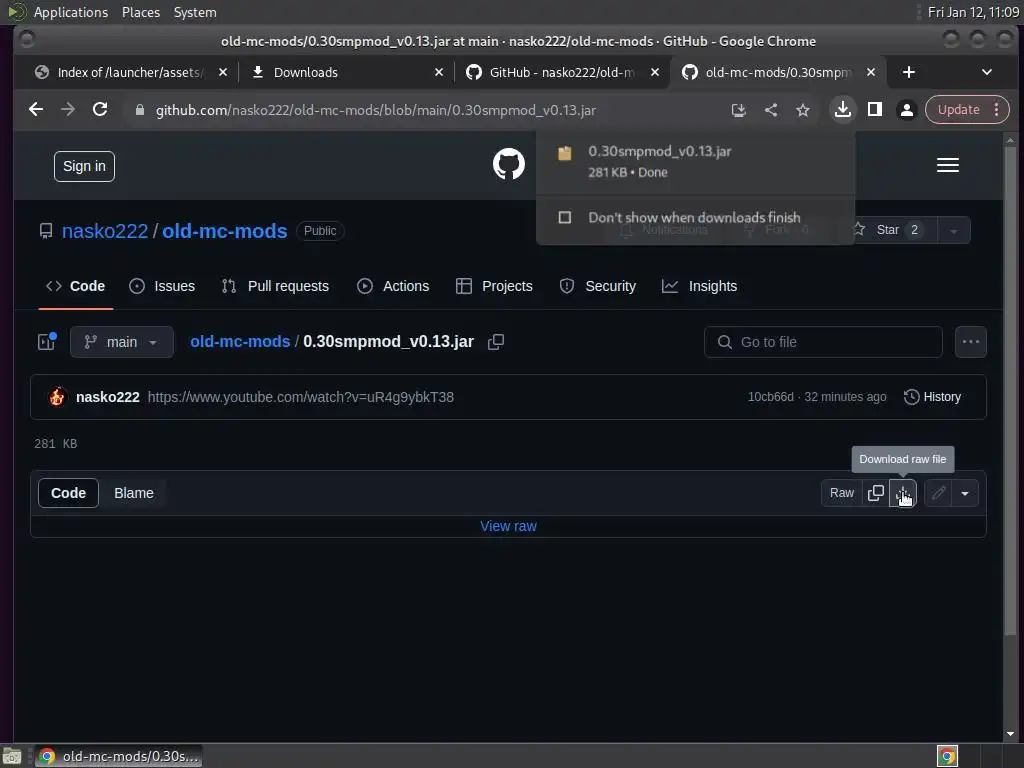The image size is (1024, 768).
Task: Open nasko222 owner link
Action: coord(104,231)
